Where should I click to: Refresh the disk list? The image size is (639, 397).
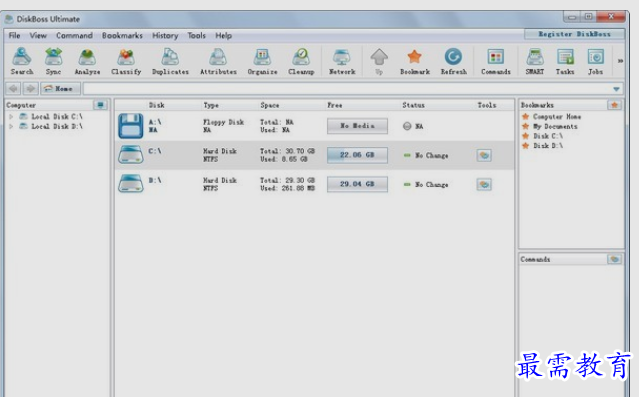point(454,61)
